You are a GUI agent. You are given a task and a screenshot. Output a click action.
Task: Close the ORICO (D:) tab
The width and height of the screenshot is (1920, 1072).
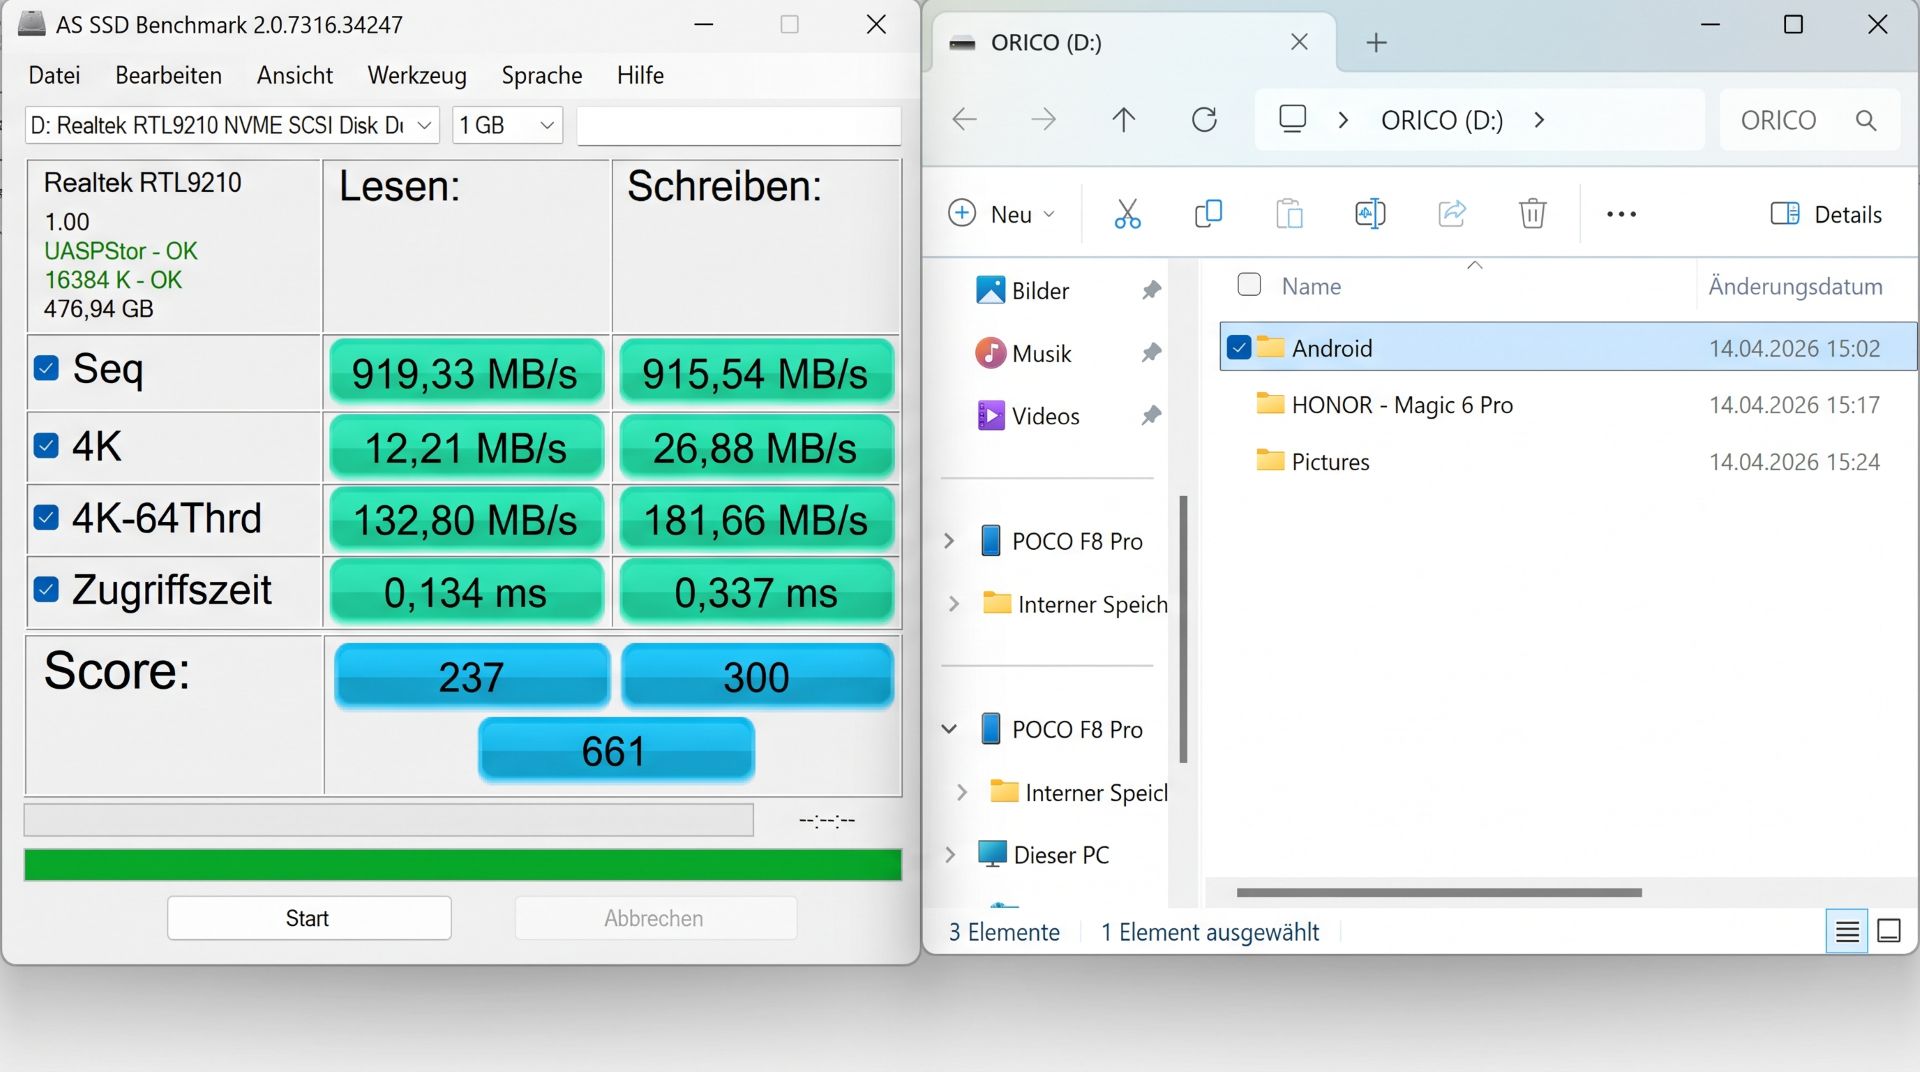[x=1299, y=42]
